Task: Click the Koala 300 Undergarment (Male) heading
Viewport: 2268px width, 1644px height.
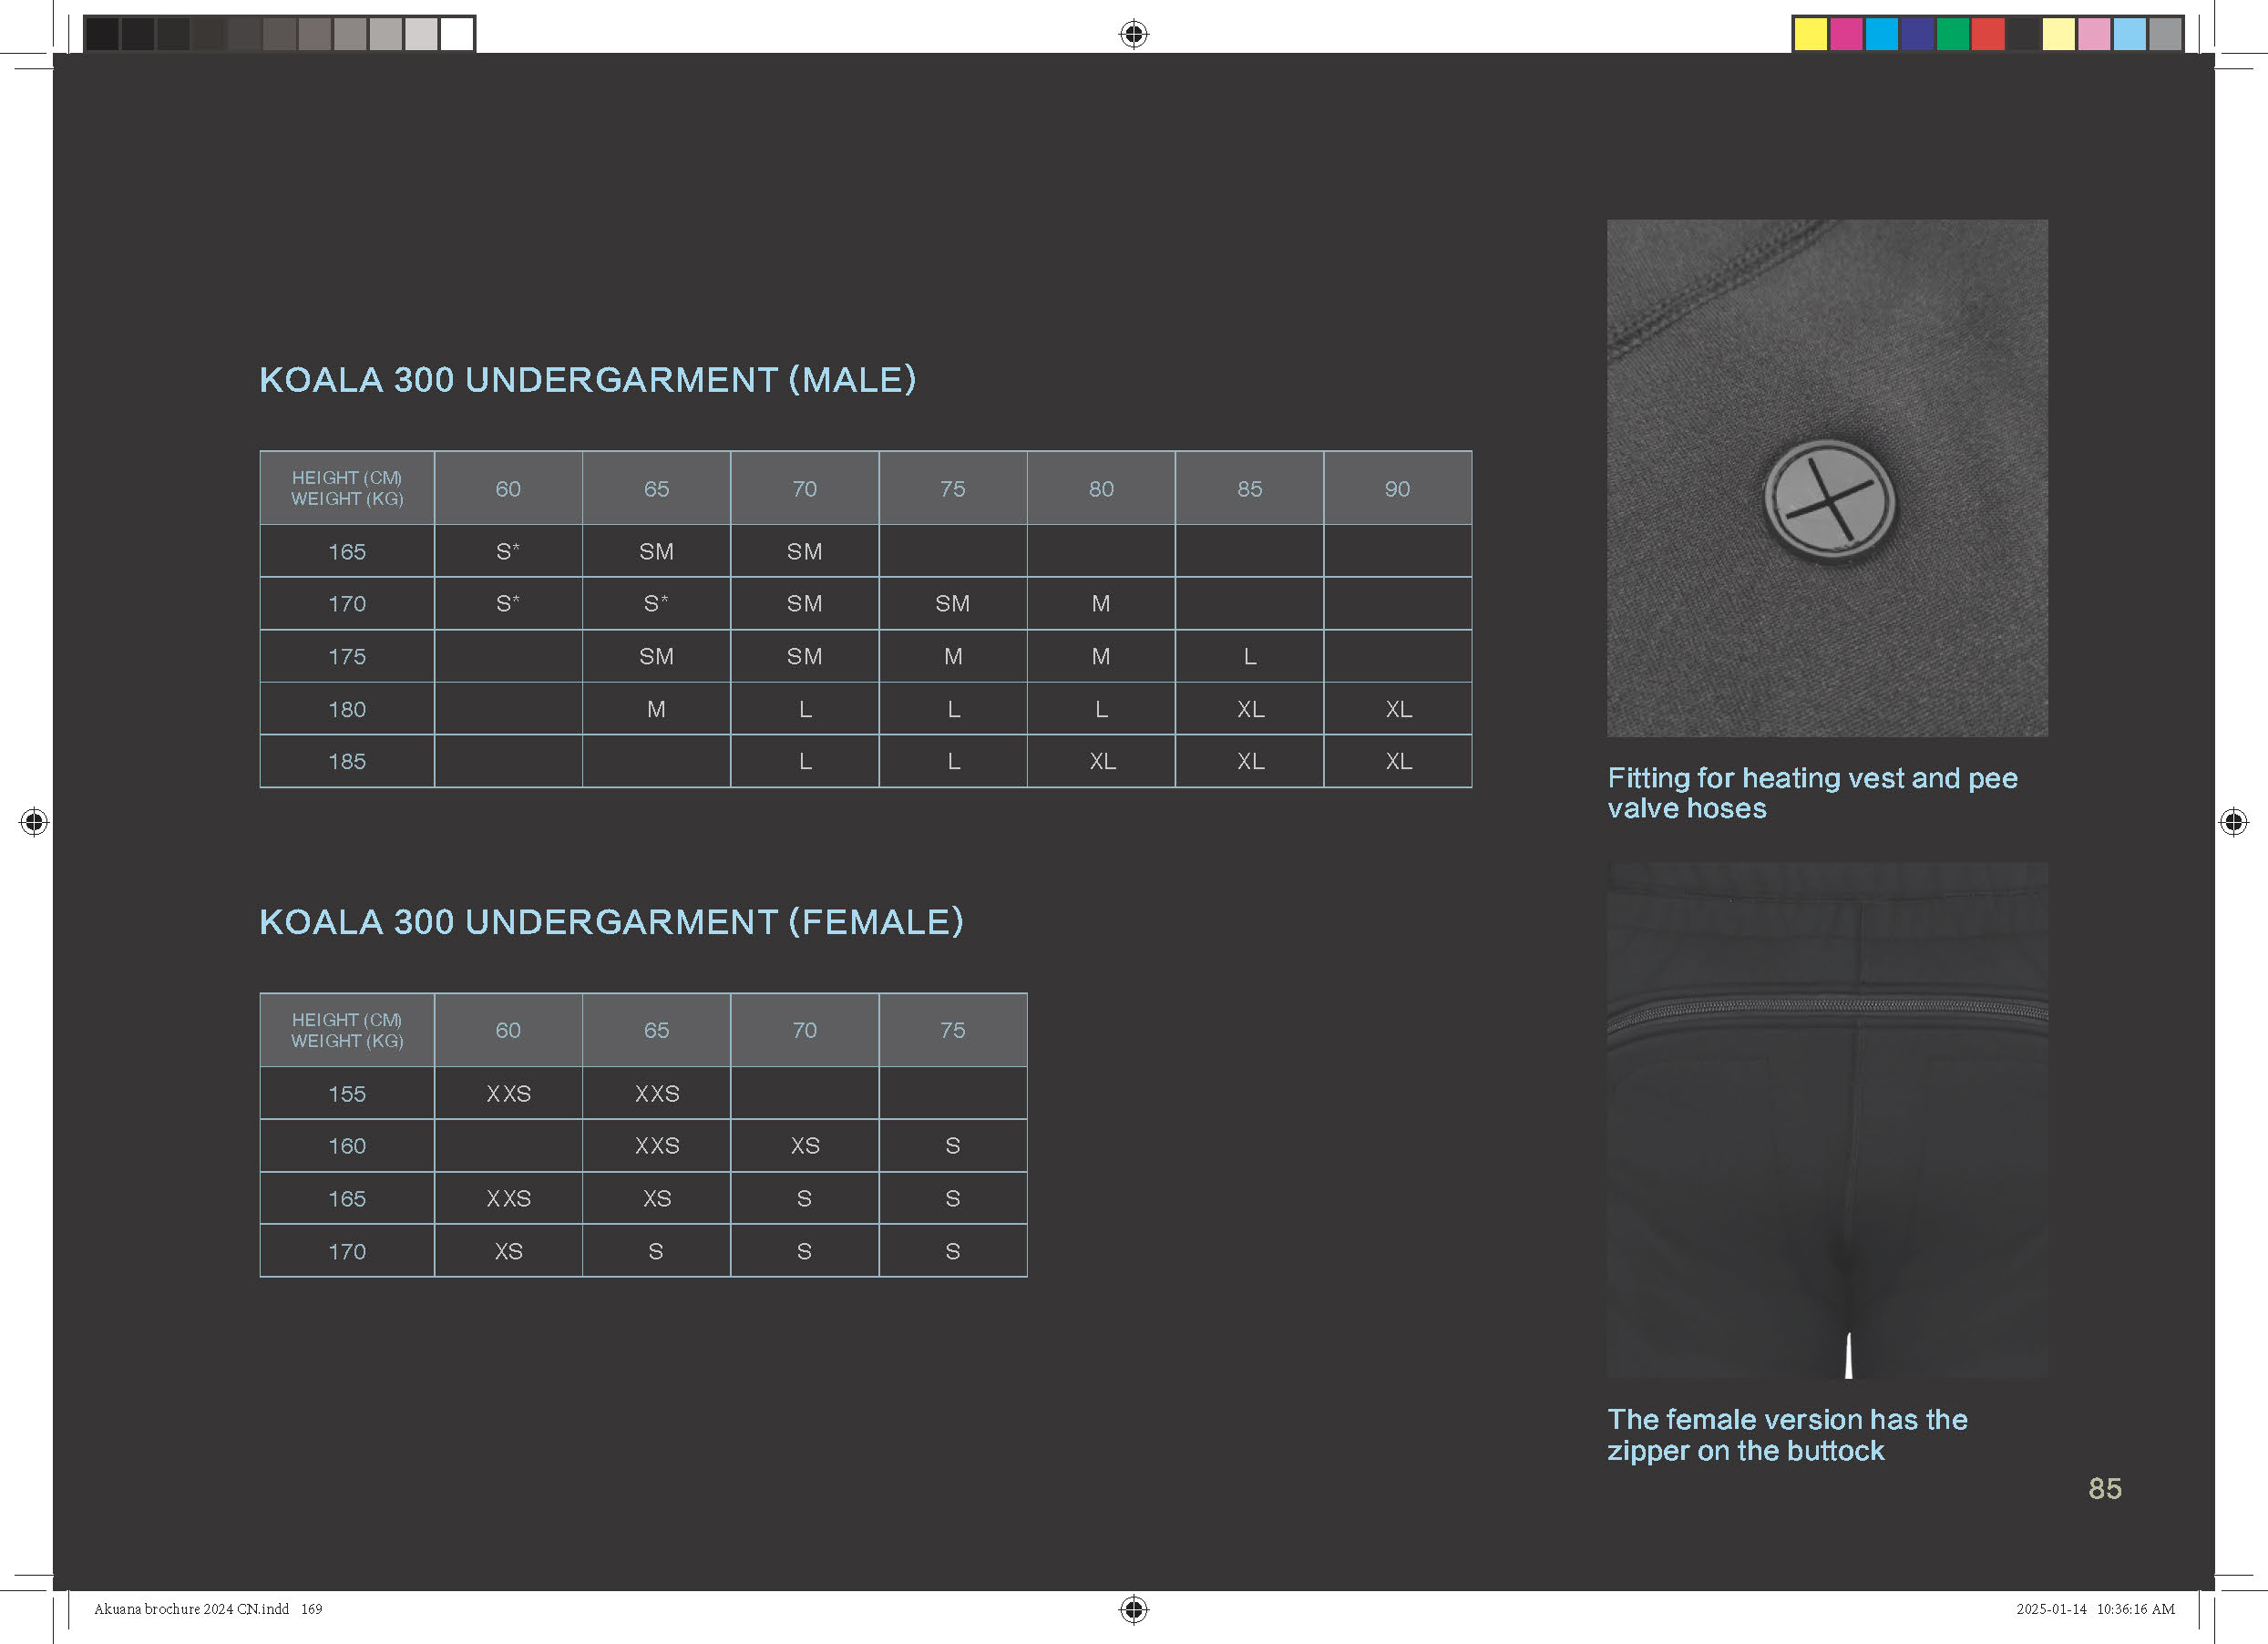Action: pos(587,380)
